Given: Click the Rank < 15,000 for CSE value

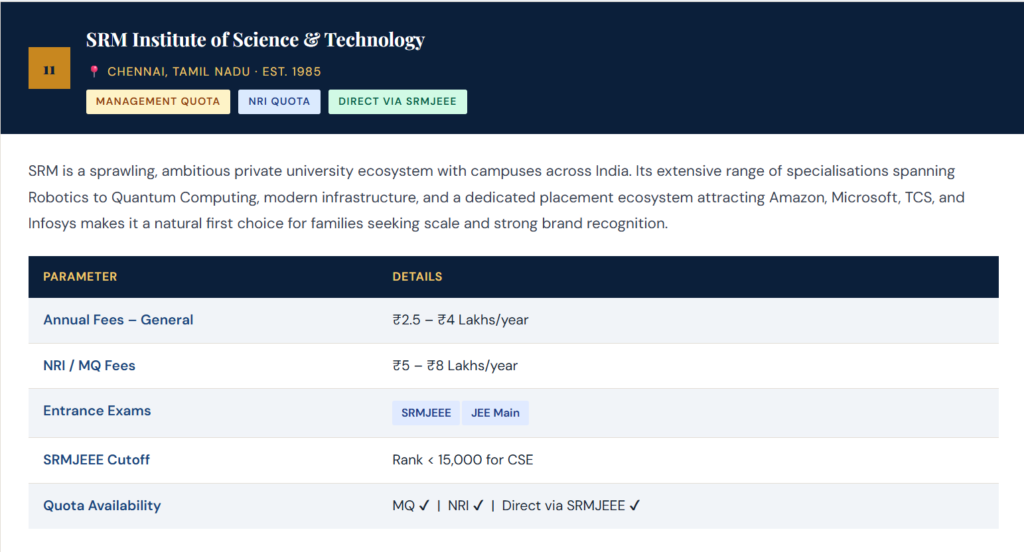Looking at the screenshot, I should point(462,460).
